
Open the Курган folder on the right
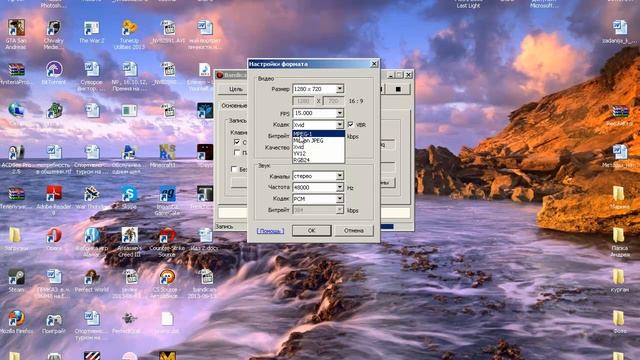coord(620,280)
